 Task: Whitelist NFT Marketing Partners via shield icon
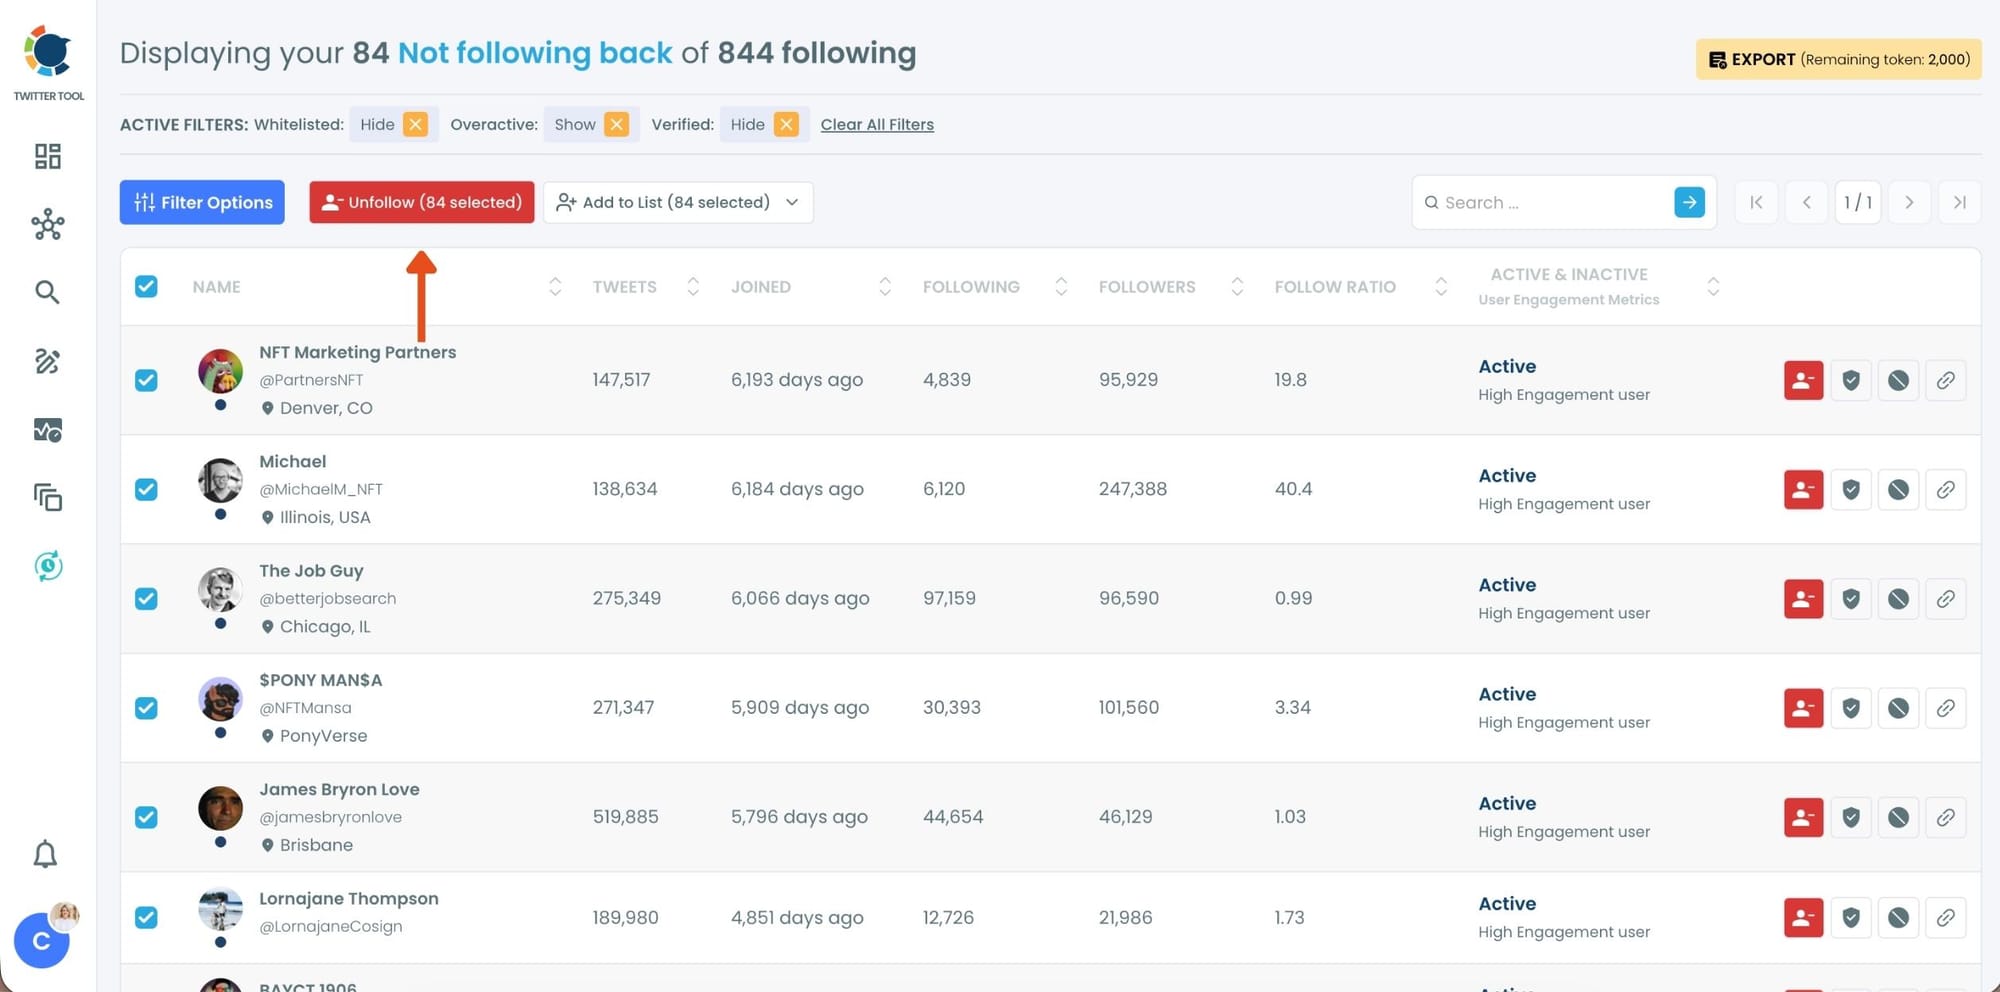(1851, 380)
